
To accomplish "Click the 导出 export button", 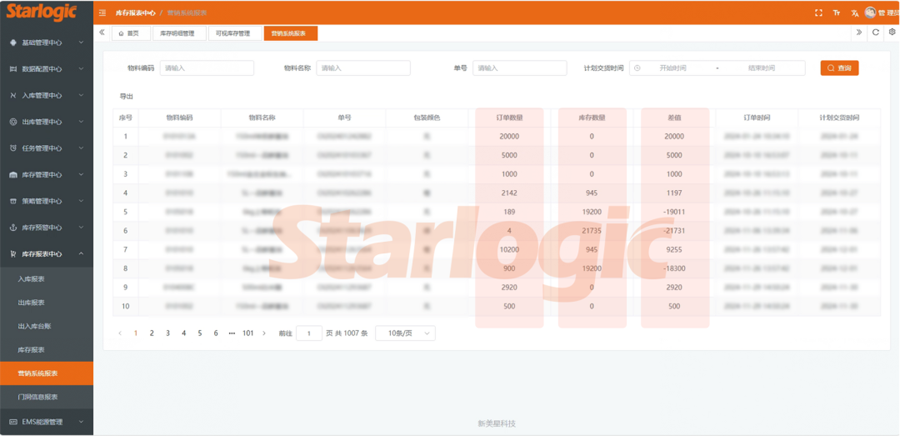I will pyautogui.click(x=126, y=96).
